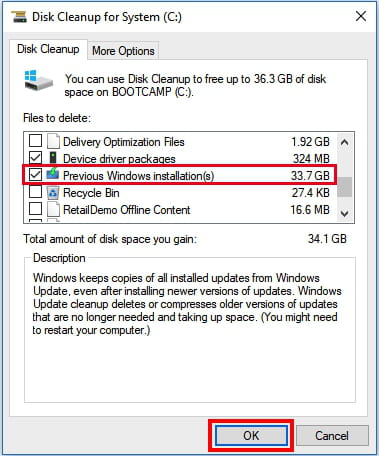Check the Recycle Bin checkbox
Screen dimensions: 379x456
tap(35, 192)
